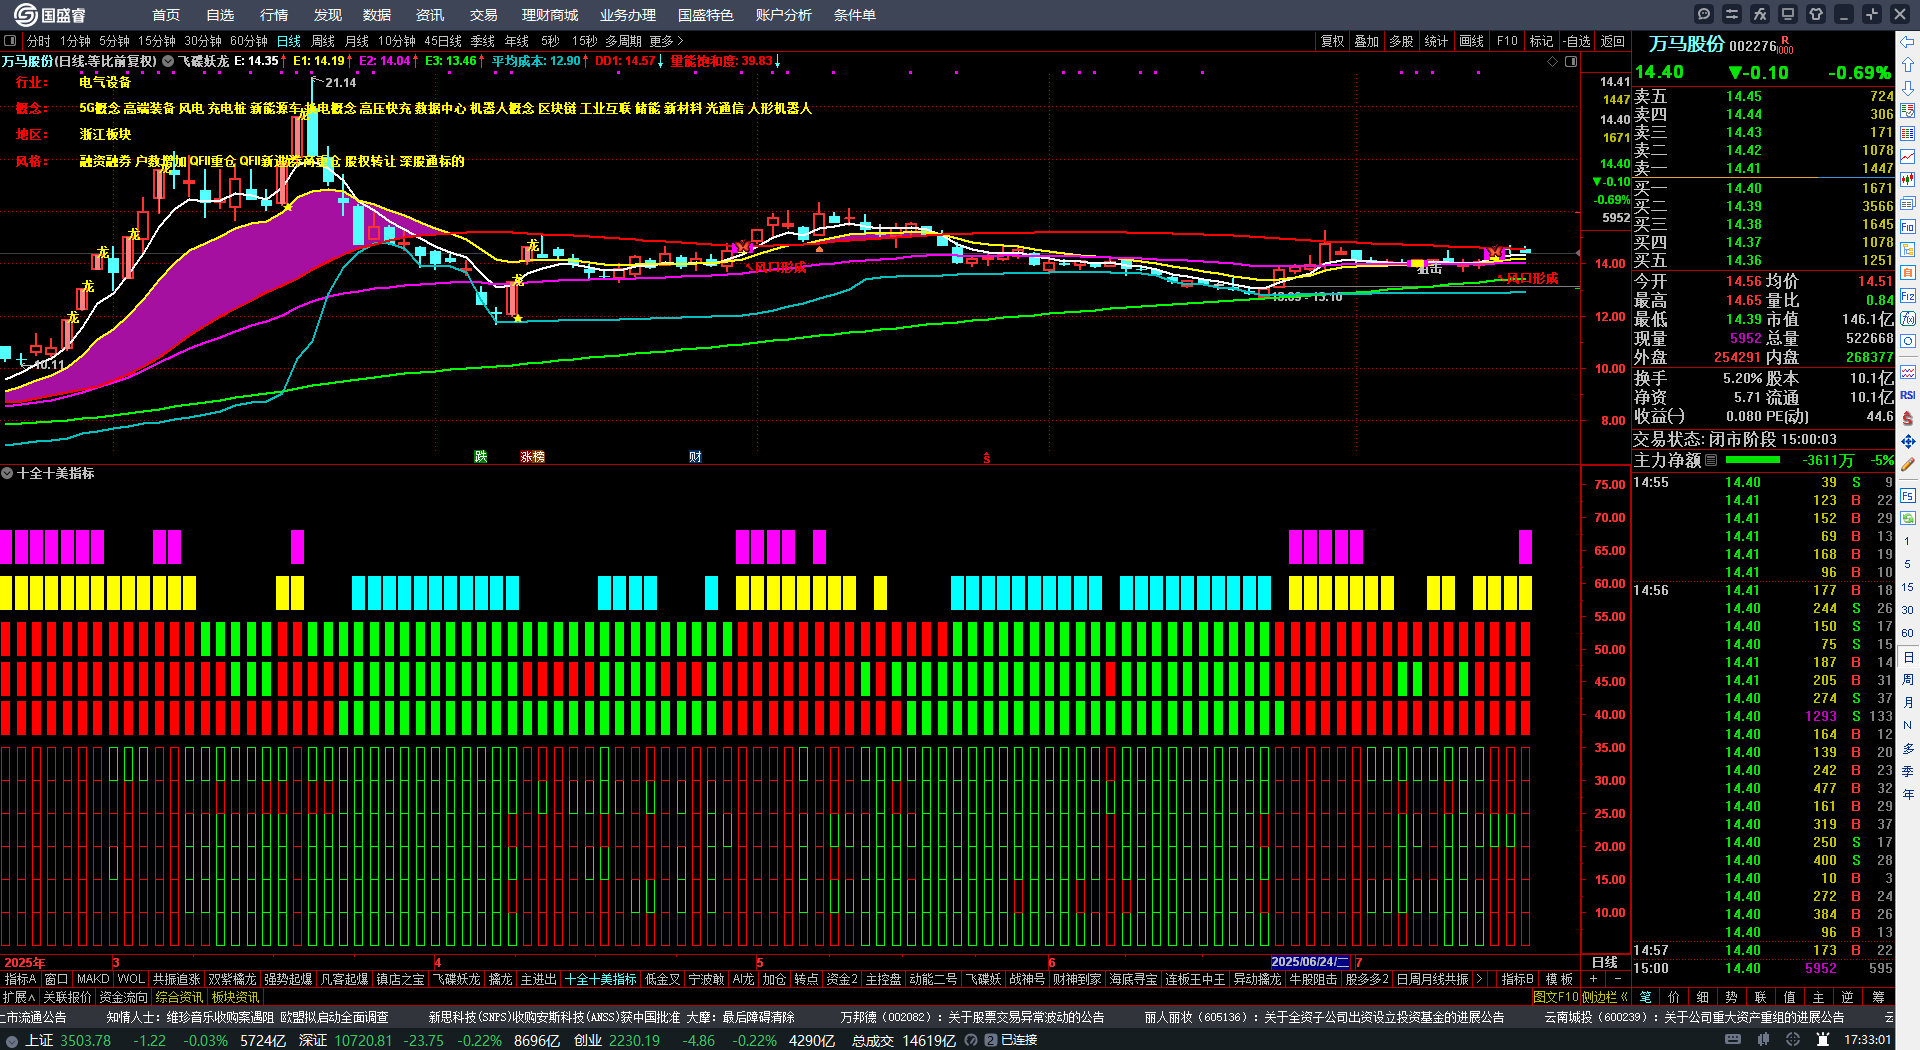1920x1050 pixels.
Task: Go to previous stock with up arrow icon
Action: (x=1908, y=65)
